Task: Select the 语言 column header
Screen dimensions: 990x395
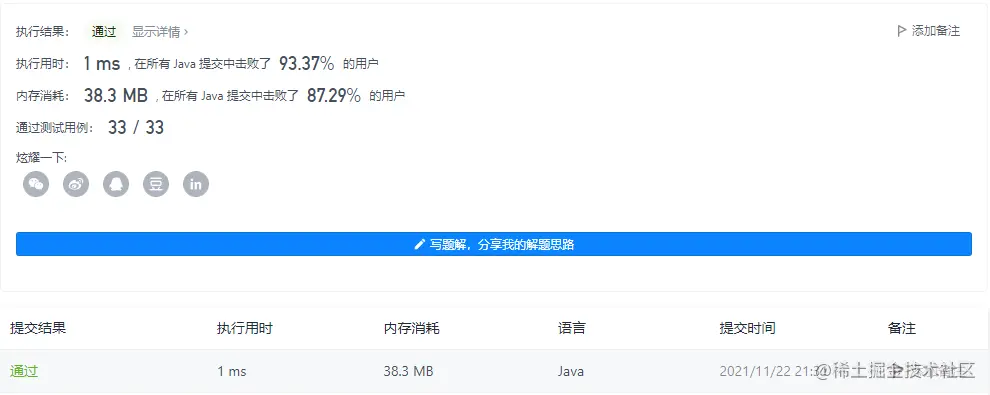Action: click(x=571, y=328)
